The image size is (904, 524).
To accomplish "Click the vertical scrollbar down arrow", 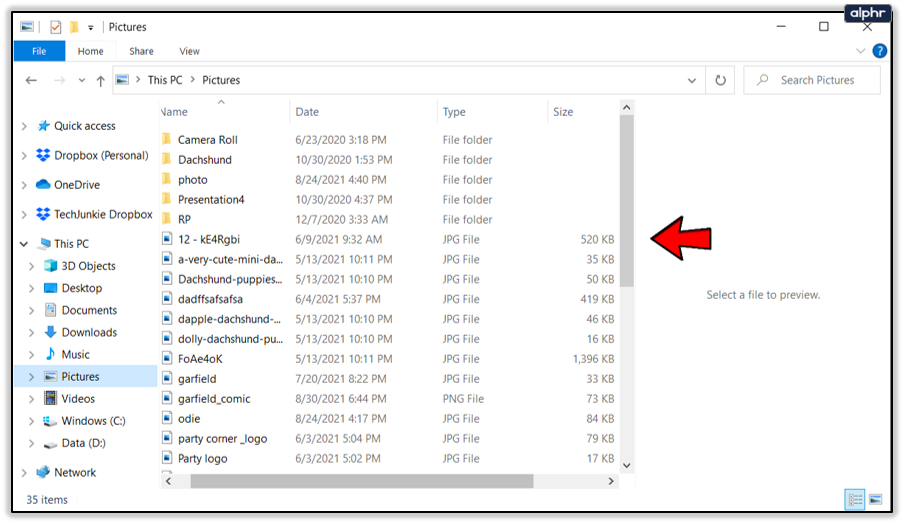I will click(x=627, y=466).
